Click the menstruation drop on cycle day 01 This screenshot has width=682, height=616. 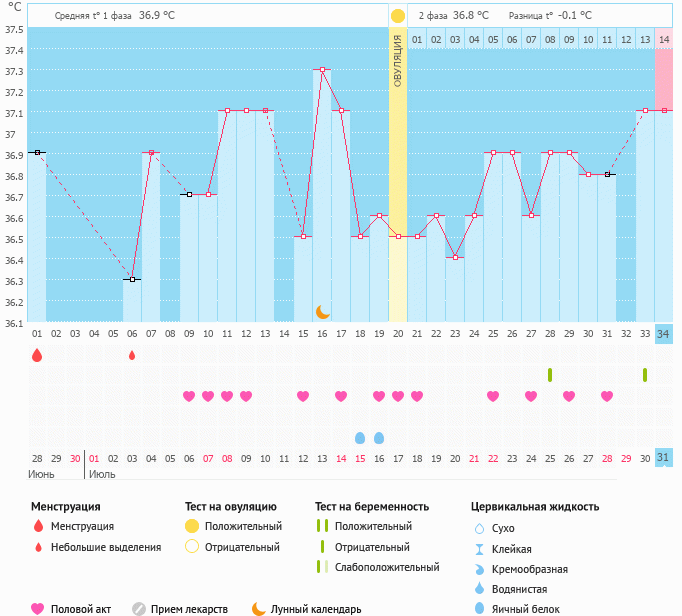tap(37, 355)
